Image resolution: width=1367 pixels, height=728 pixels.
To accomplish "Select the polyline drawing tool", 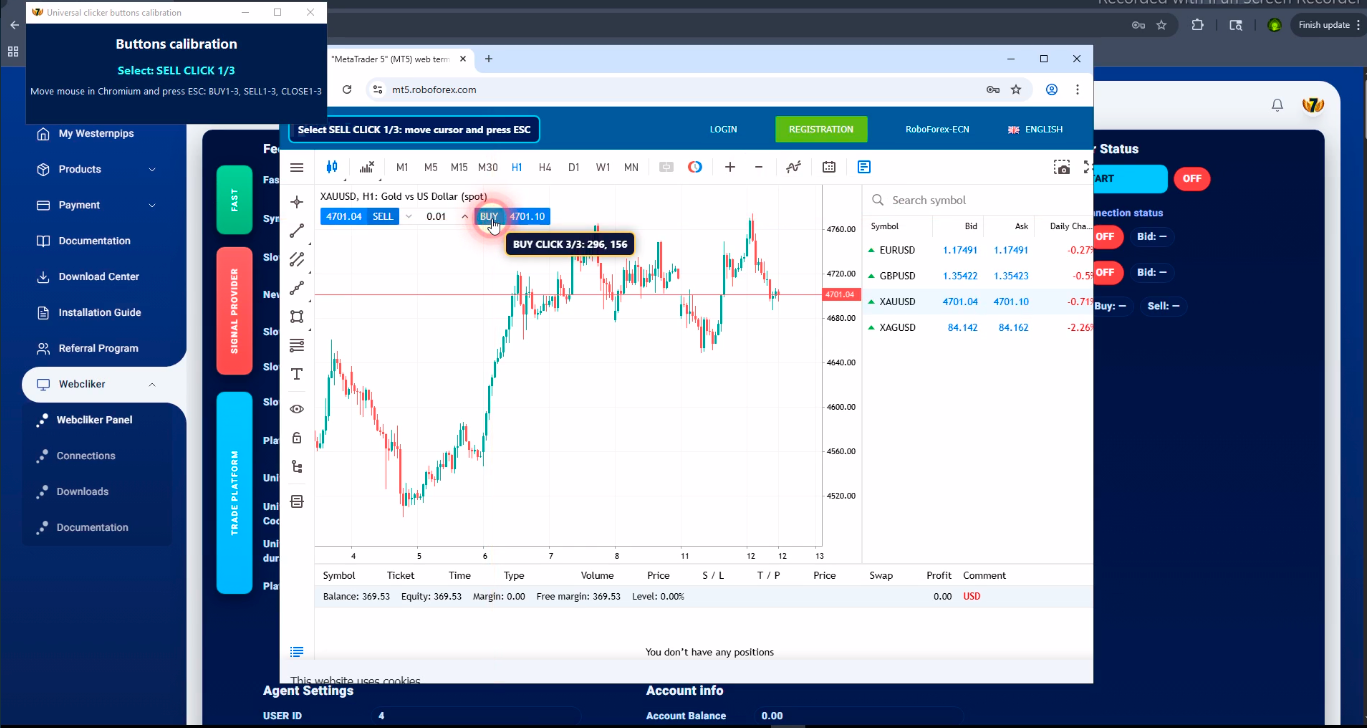I will click(297, 288).
